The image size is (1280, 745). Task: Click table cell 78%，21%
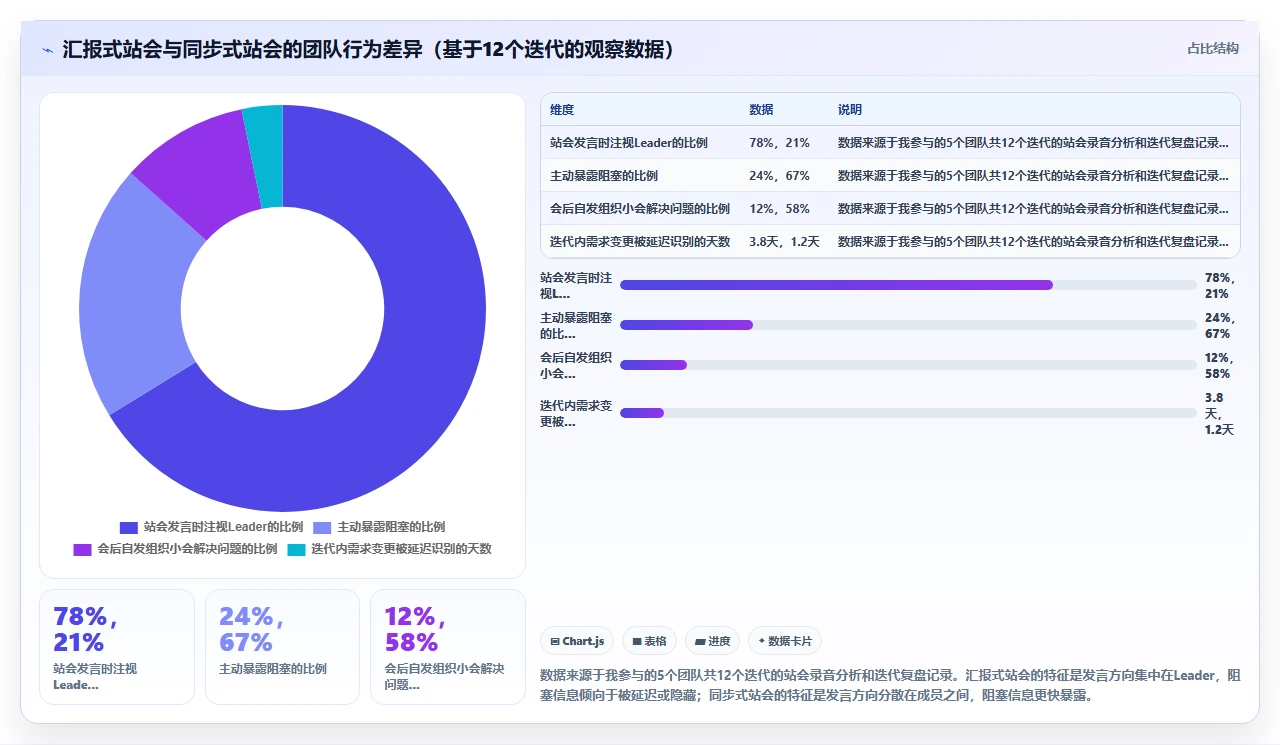[x=779, y=143]
